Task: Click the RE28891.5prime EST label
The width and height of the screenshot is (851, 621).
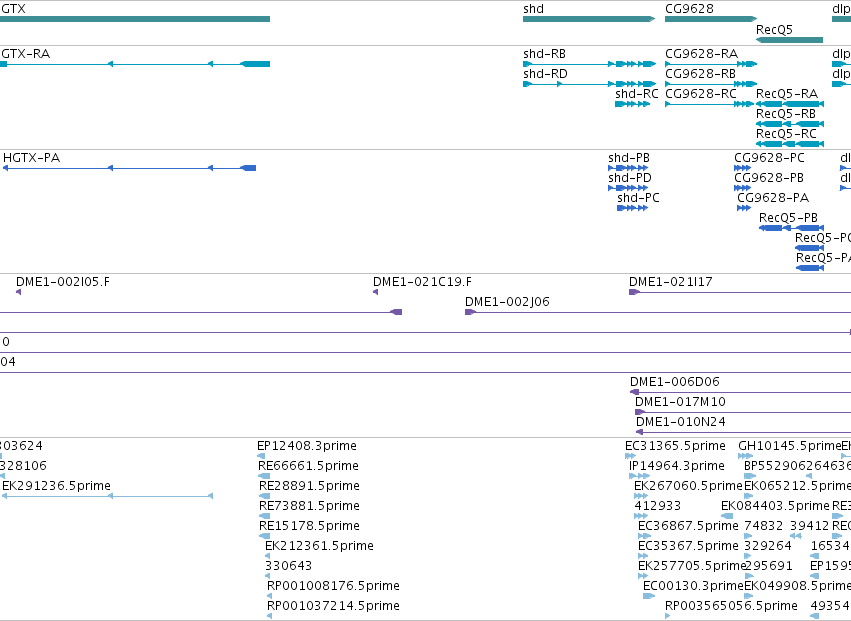Action: [x=309, y=486]
